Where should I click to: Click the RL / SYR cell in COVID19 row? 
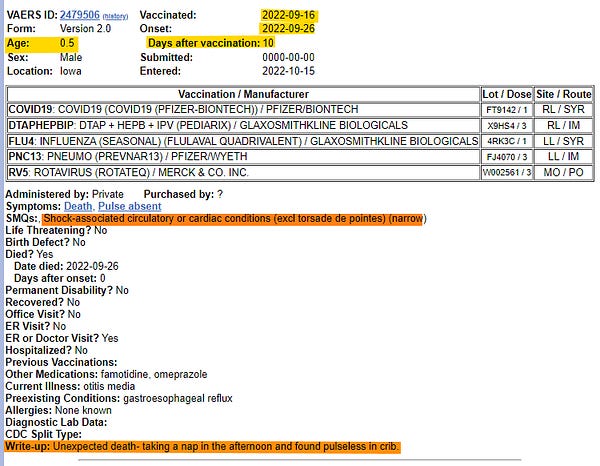pos(564,110)
